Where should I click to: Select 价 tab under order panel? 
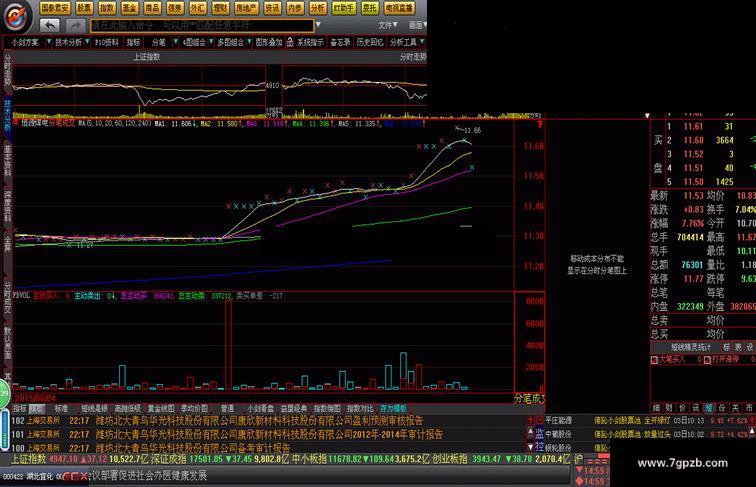[682, 408]
